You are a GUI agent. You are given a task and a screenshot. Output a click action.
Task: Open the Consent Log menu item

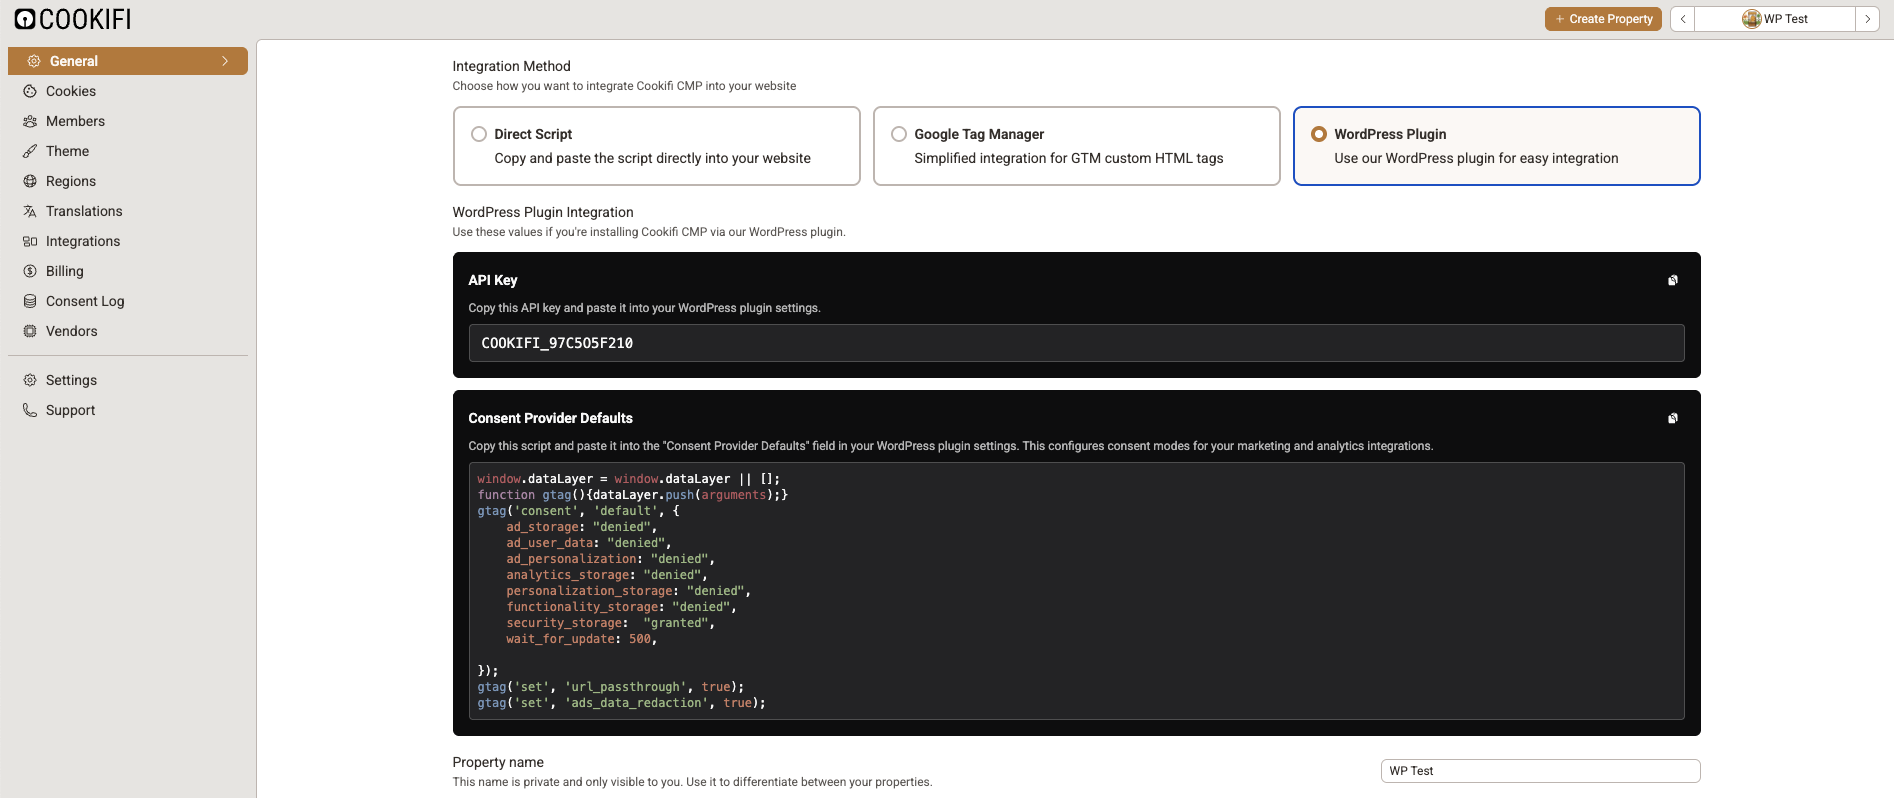[128, 301]
